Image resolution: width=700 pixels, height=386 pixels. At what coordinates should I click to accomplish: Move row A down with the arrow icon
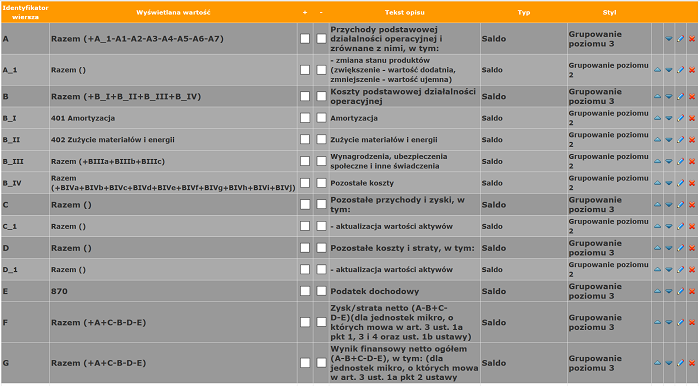pyautogui.click(x=669, y=39)
